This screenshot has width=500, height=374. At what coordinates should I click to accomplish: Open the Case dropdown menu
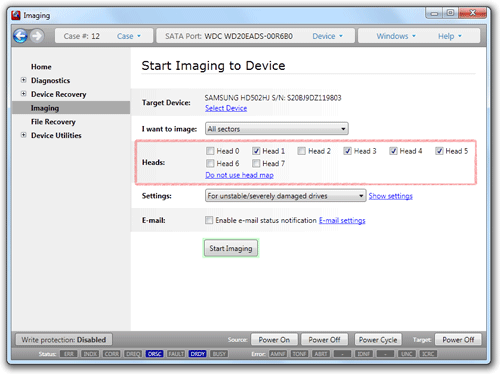click(x=129, y=36)
